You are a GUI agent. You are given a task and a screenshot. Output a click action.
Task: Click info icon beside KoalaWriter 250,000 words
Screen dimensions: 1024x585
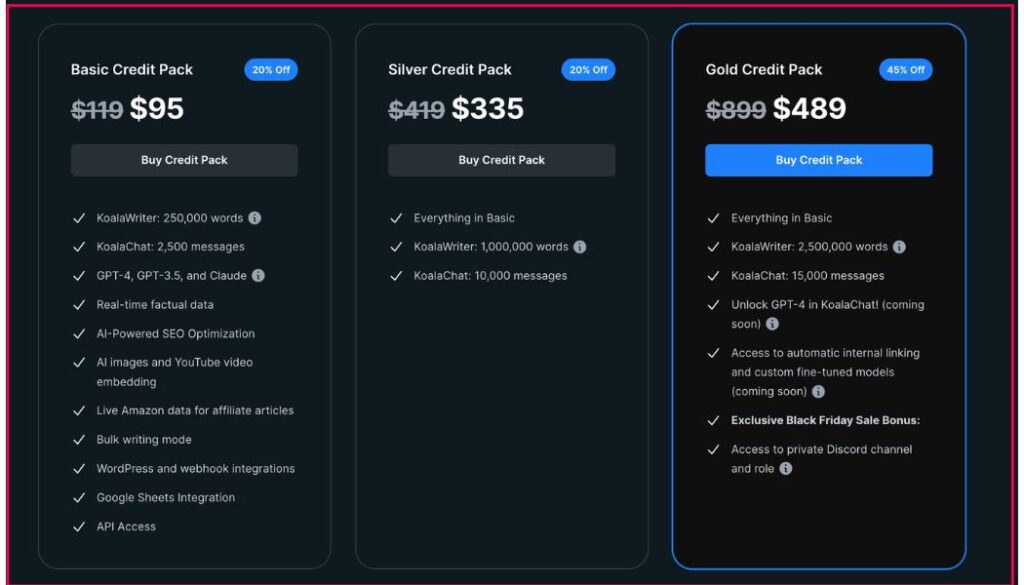click(255, 218)
